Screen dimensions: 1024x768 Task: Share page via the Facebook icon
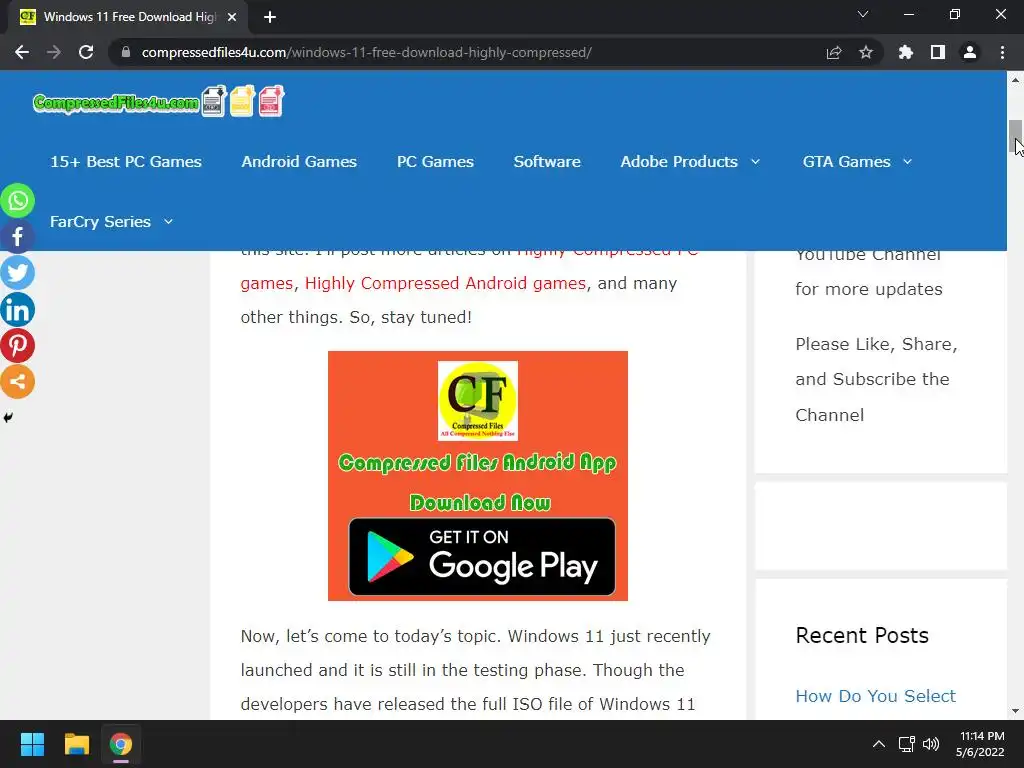tap(18, 236)
